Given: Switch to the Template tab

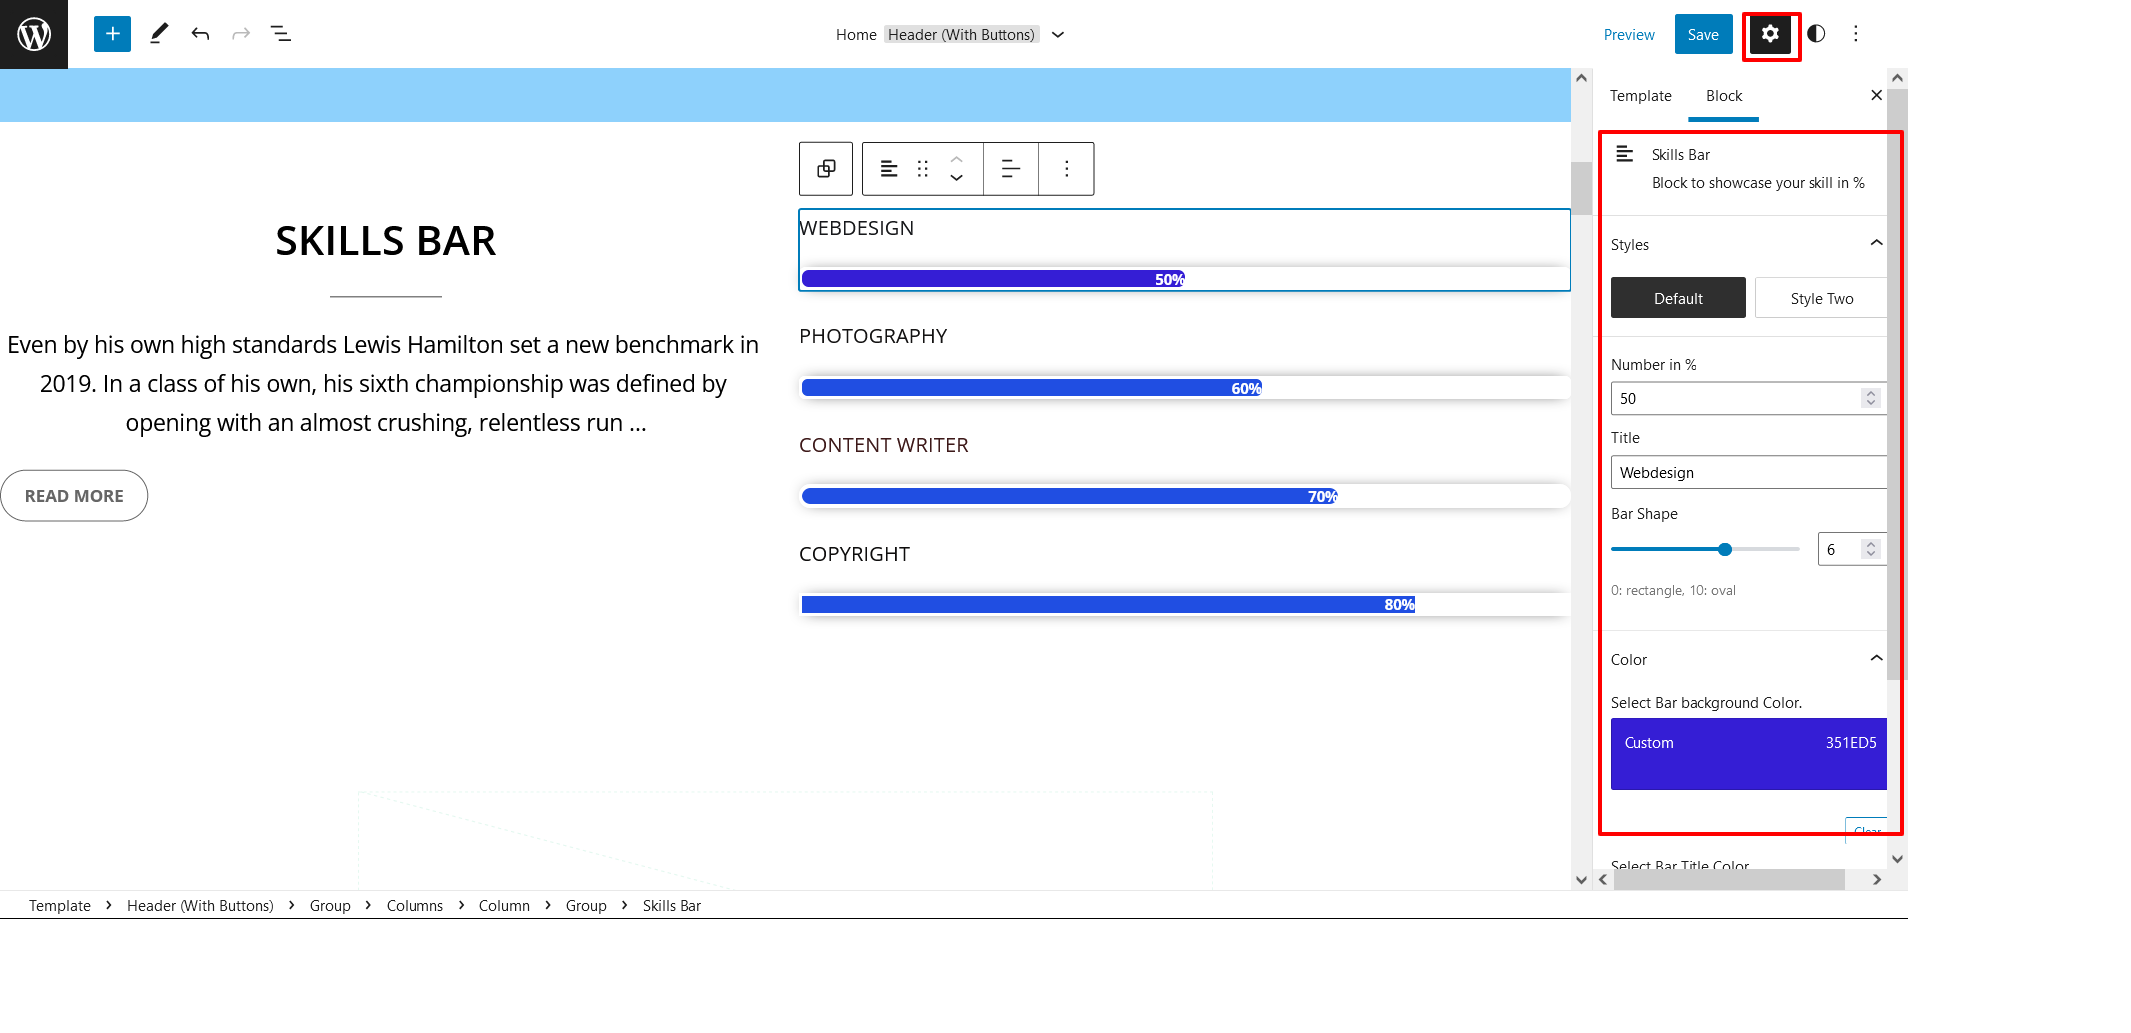Looking at the screenshot, I should point(1640,96).
